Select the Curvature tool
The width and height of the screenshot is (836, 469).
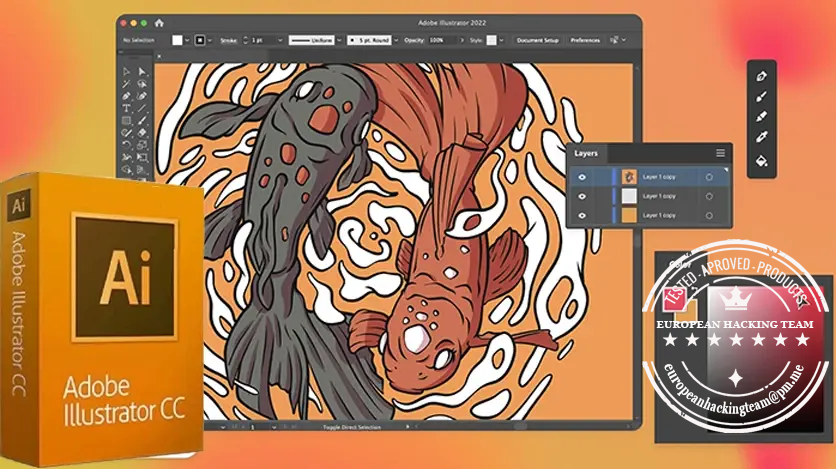pyautogui.click(x=142, y=96)
